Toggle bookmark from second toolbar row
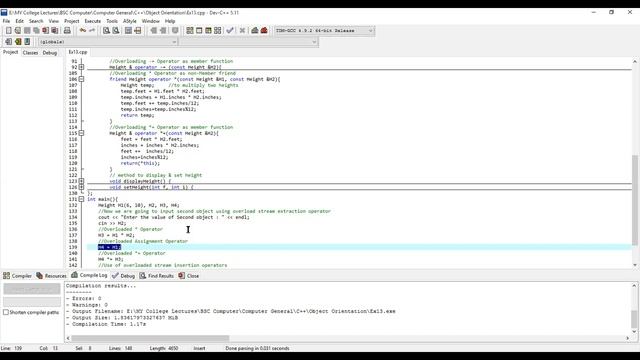 point(18,42)
